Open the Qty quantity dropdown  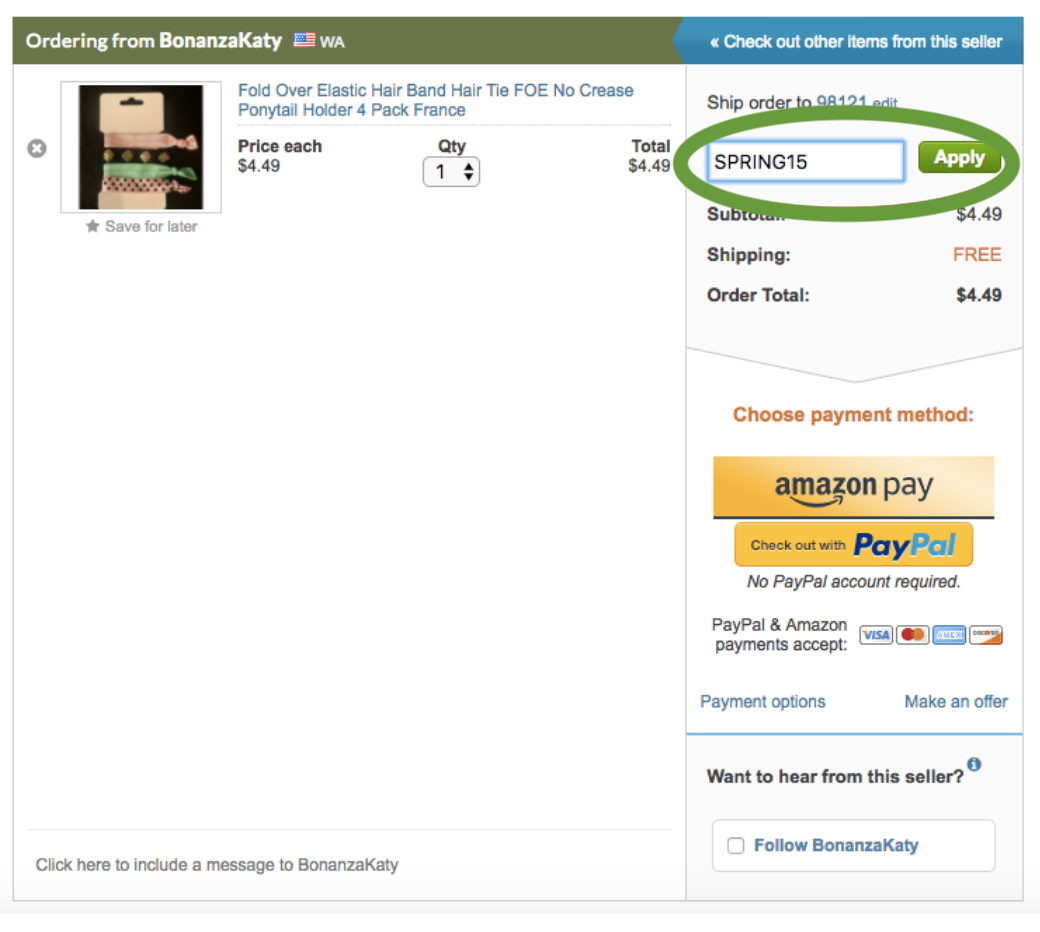click(451, 172)
